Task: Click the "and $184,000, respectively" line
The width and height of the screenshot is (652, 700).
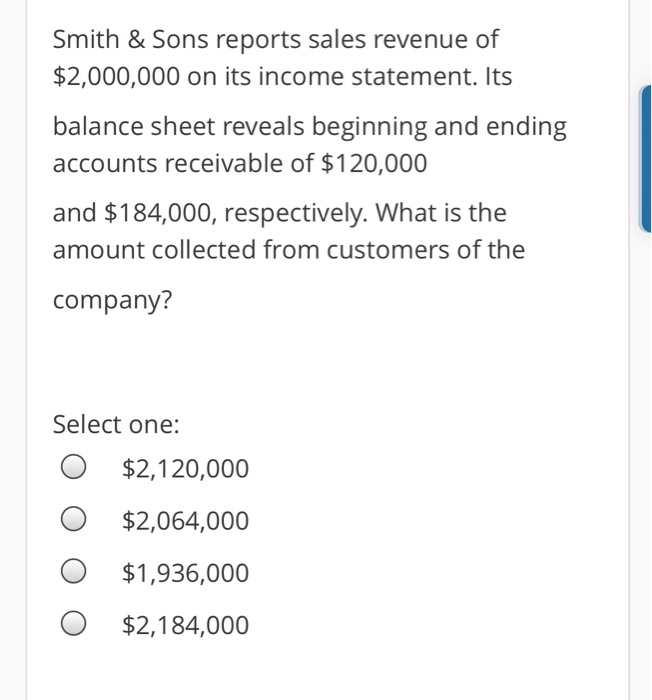Action: click(x=280, y=213)
